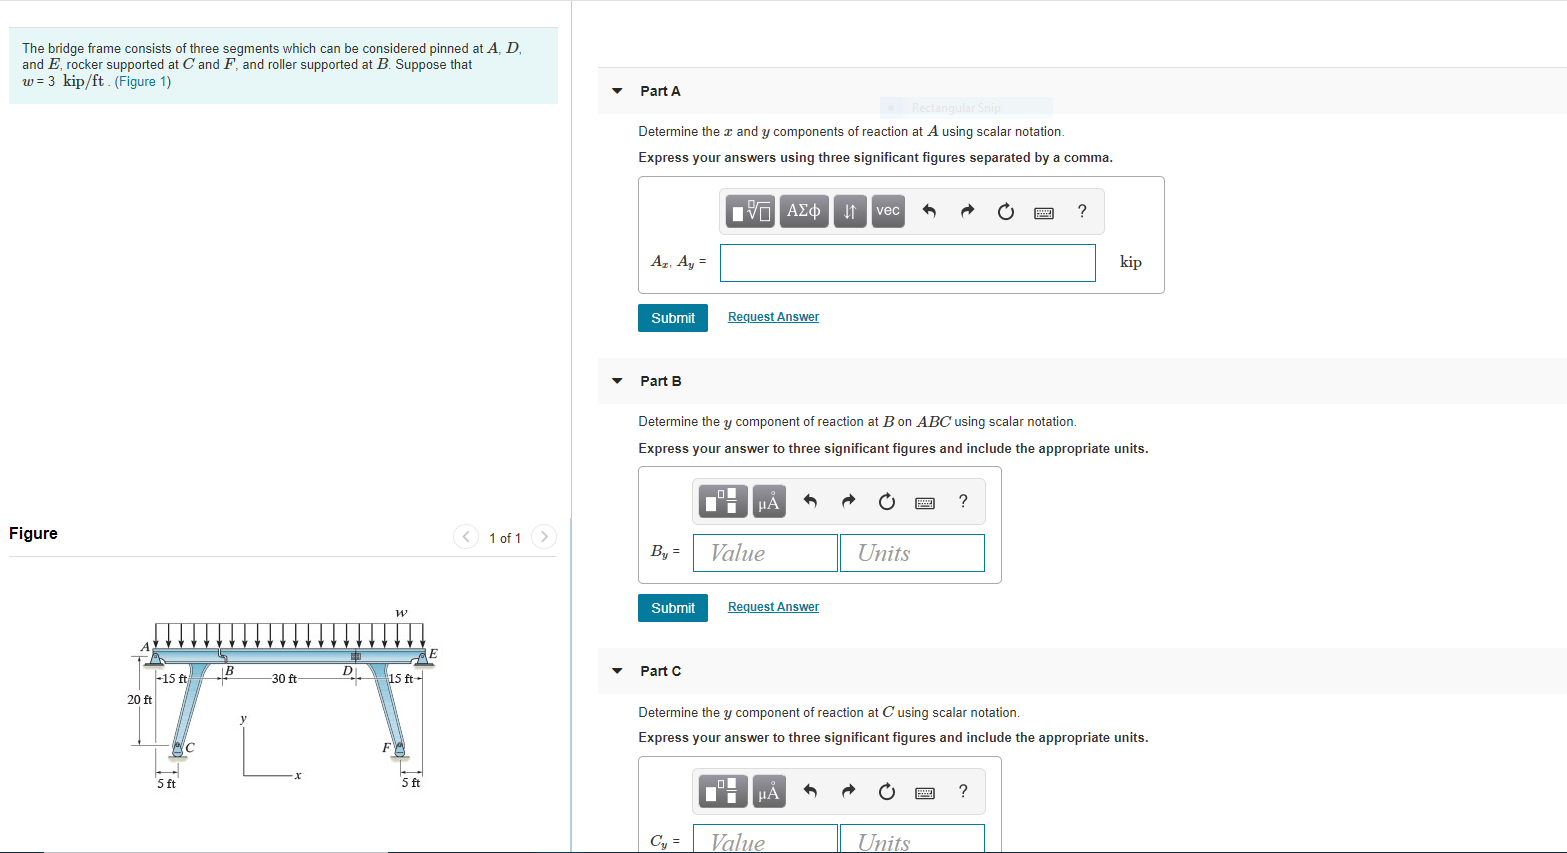This screenshot has width=1567, height=853.
Task: Open help question mark in Part A
Action: 1082,211
